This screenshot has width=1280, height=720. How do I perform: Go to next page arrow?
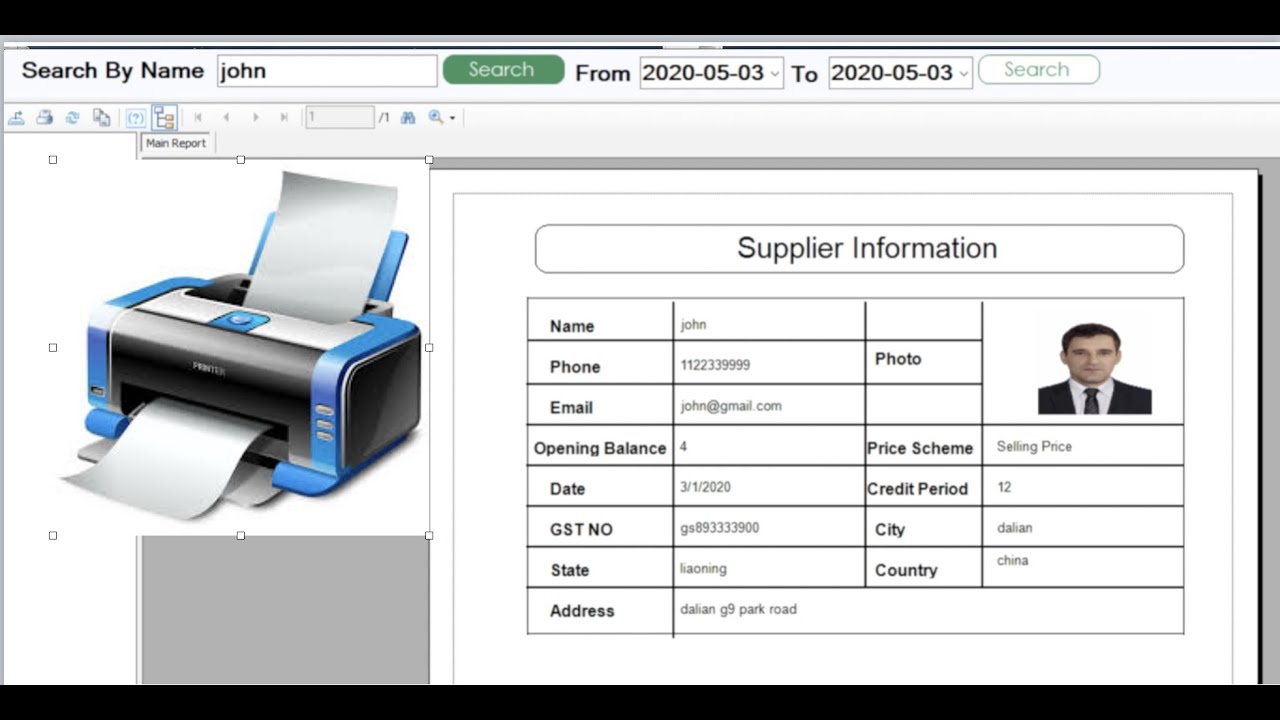click(x=255, y=117)
